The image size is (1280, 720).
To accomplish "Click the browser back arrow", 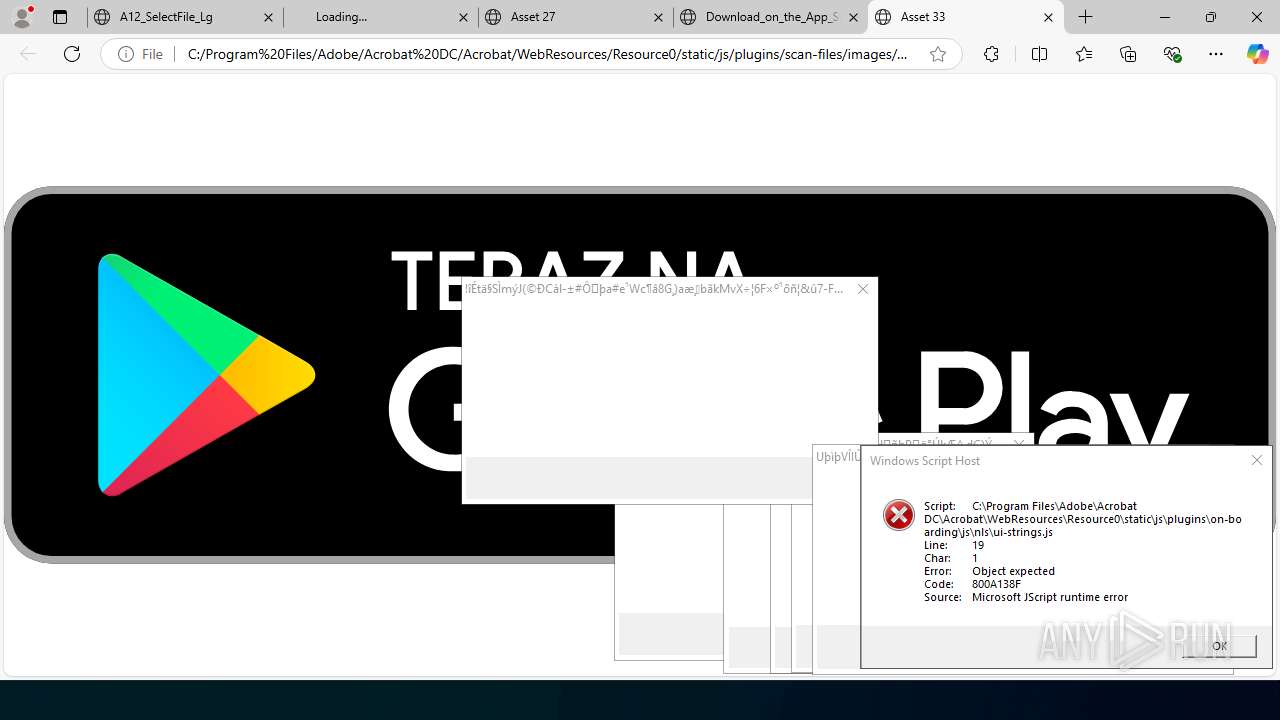I will click(x=28, y=54).
